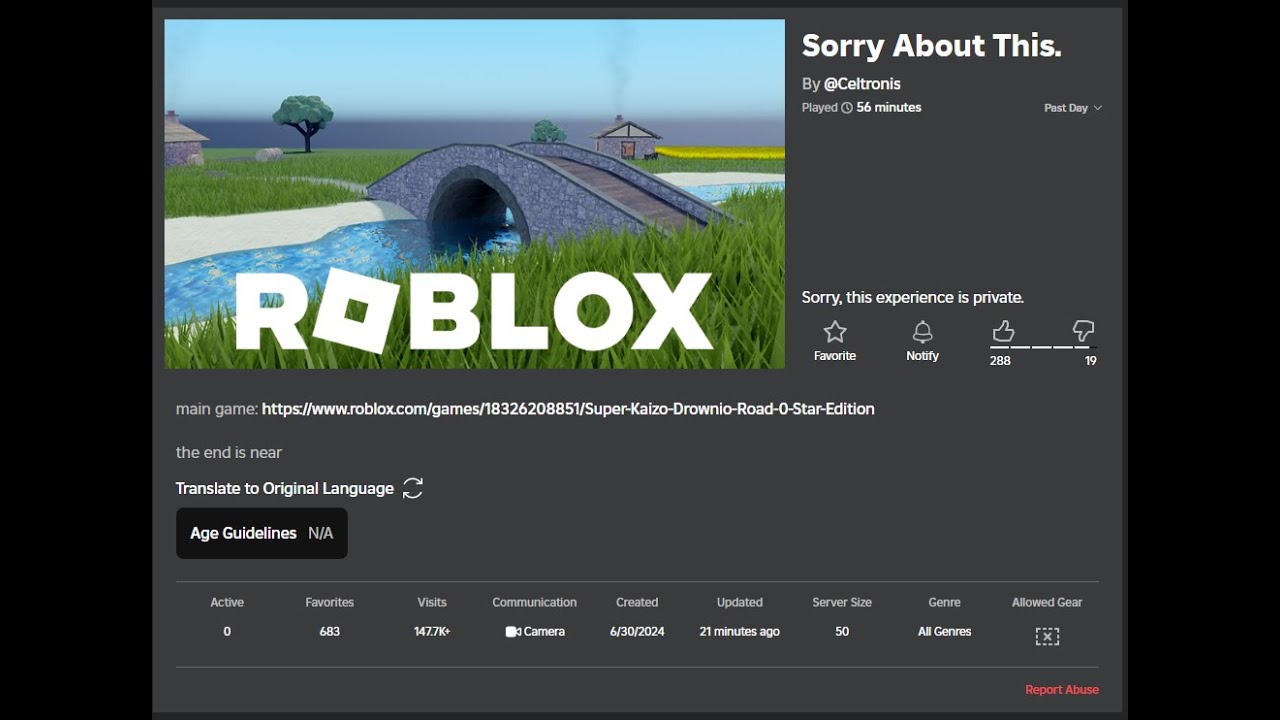Screen dimensions: 1280x720
Task: Click the game thumbnail image
Action: tap(475, 194)
